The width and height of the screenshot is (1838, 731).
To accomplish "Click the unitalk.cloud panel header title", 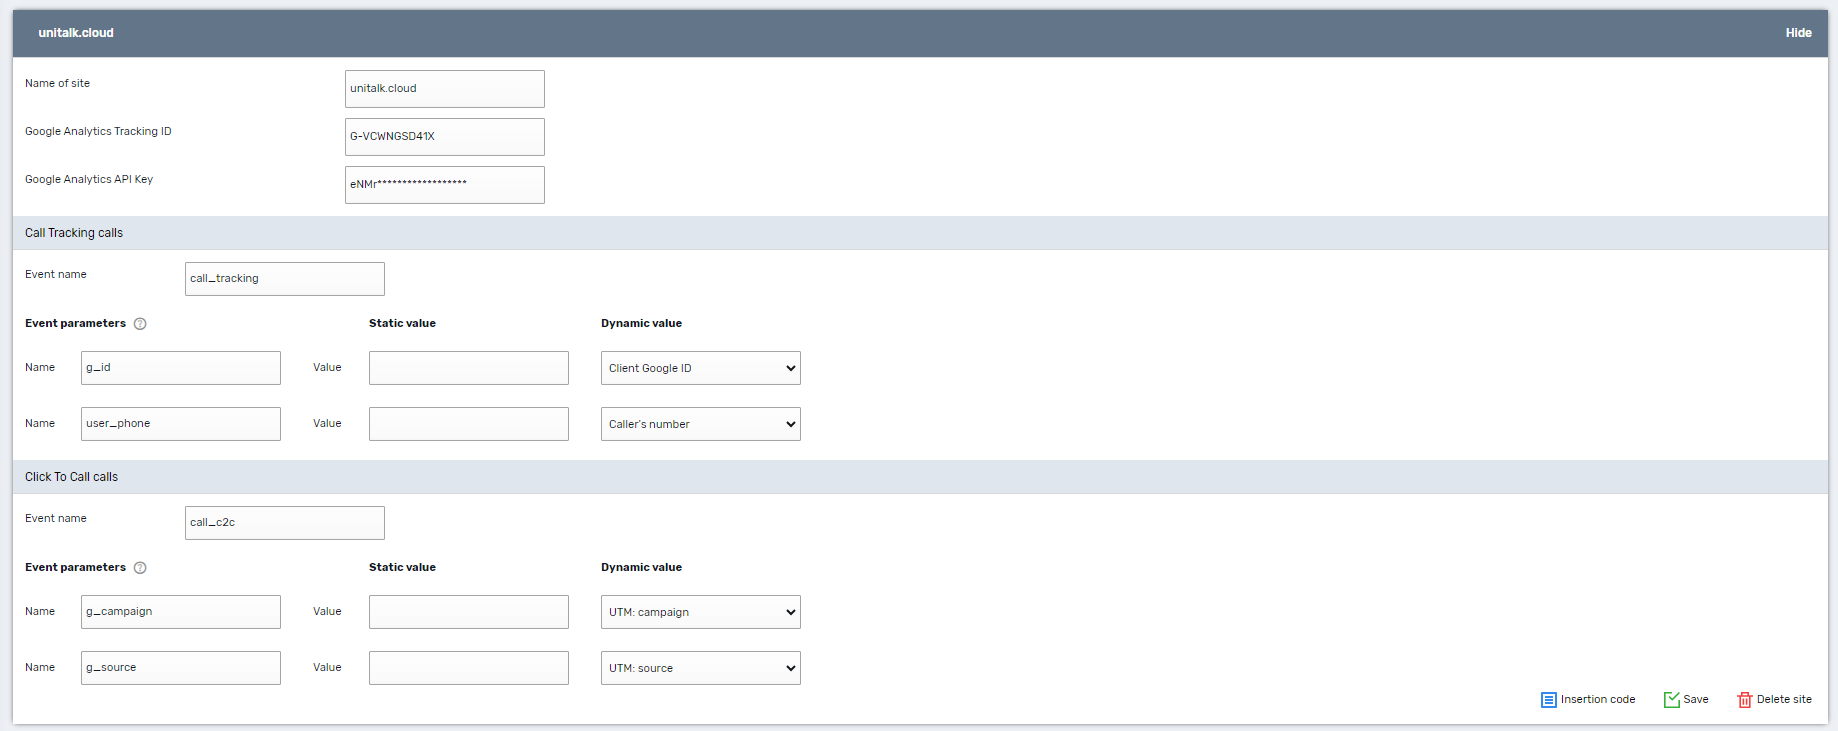I will 76,33.
